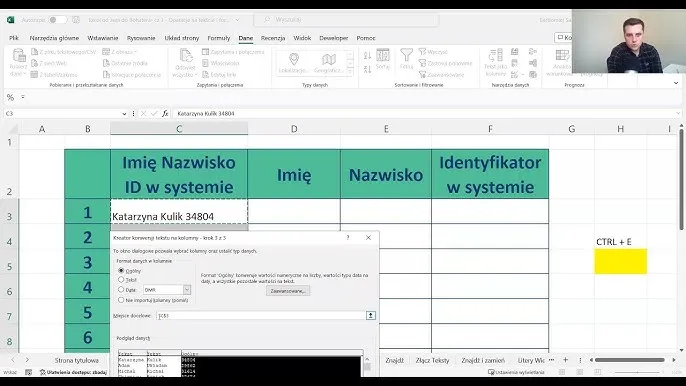Click Zapytania i połączenia icon
This screenshot has height=386, width=686.
205,52
